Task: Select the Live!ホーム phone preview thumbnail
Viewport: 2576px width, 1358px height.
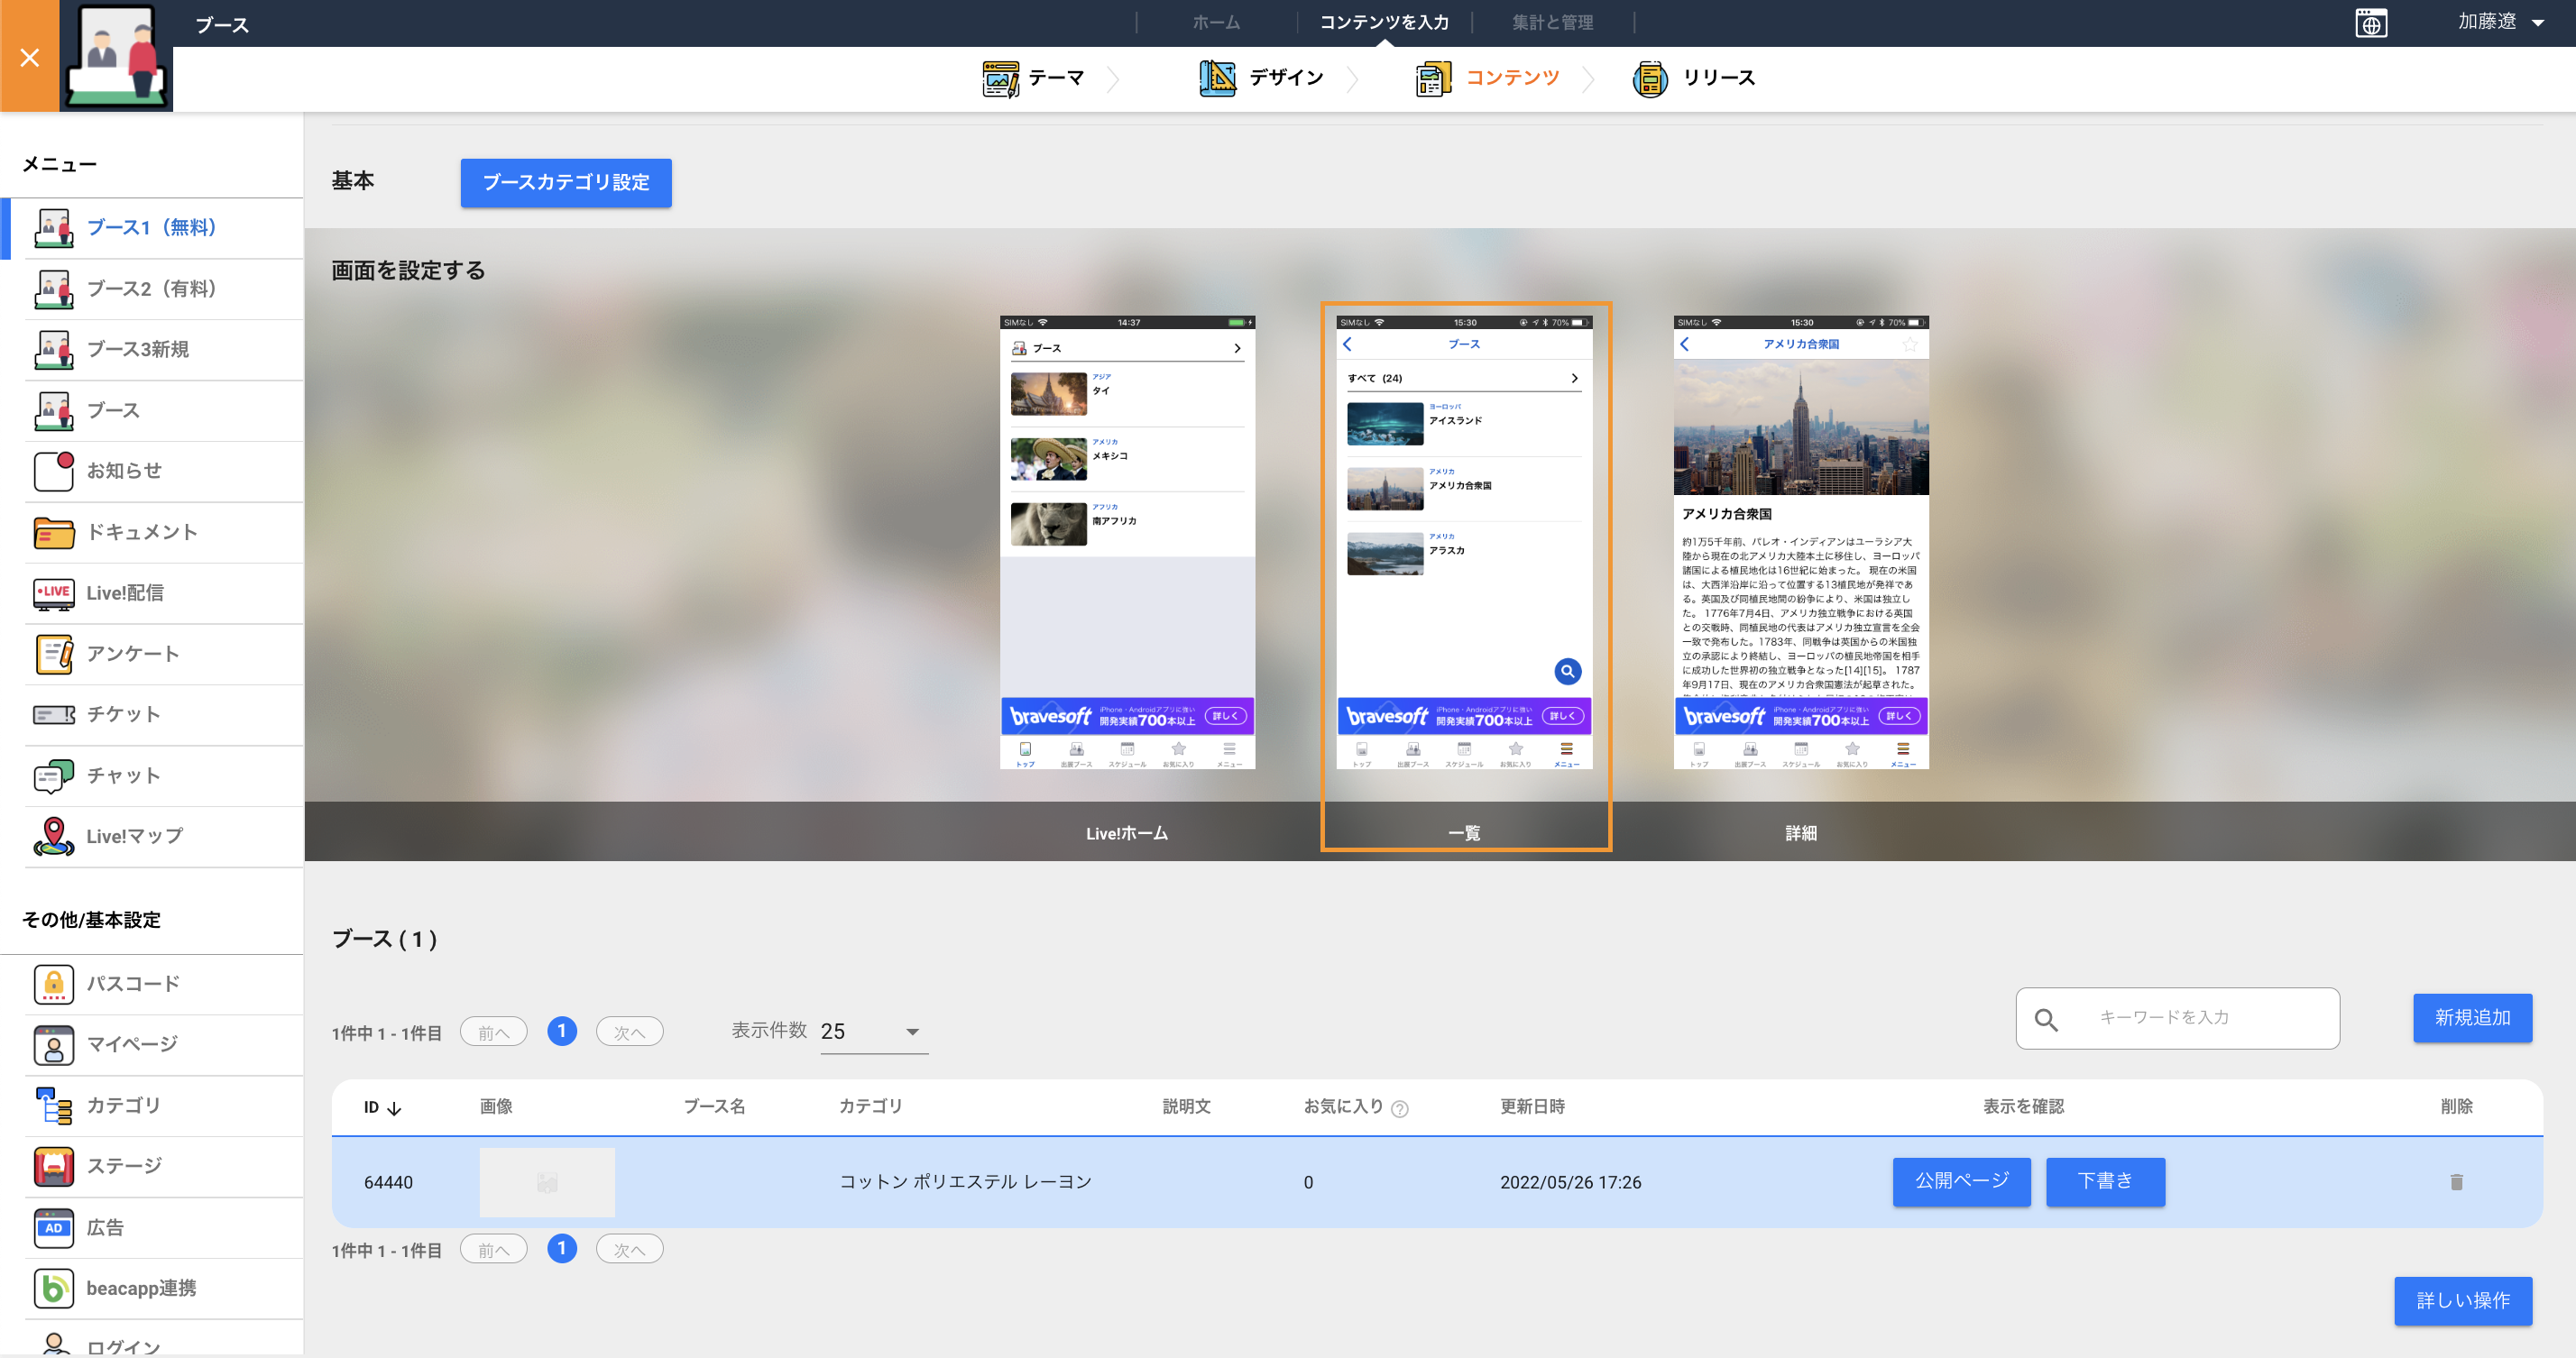Action: [1127, 543]
